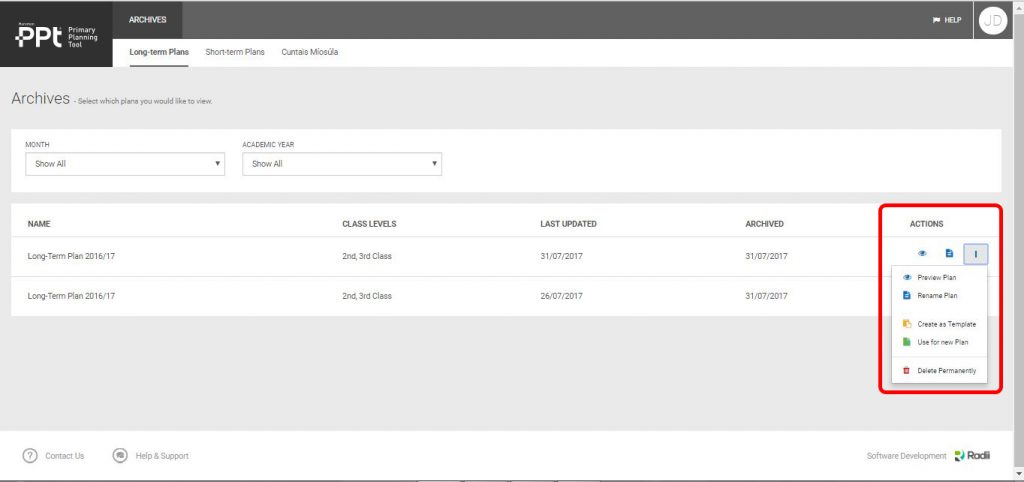The image size is (1024, 482).
Task: Open the Academic Year dropdown
Action: 341,164
